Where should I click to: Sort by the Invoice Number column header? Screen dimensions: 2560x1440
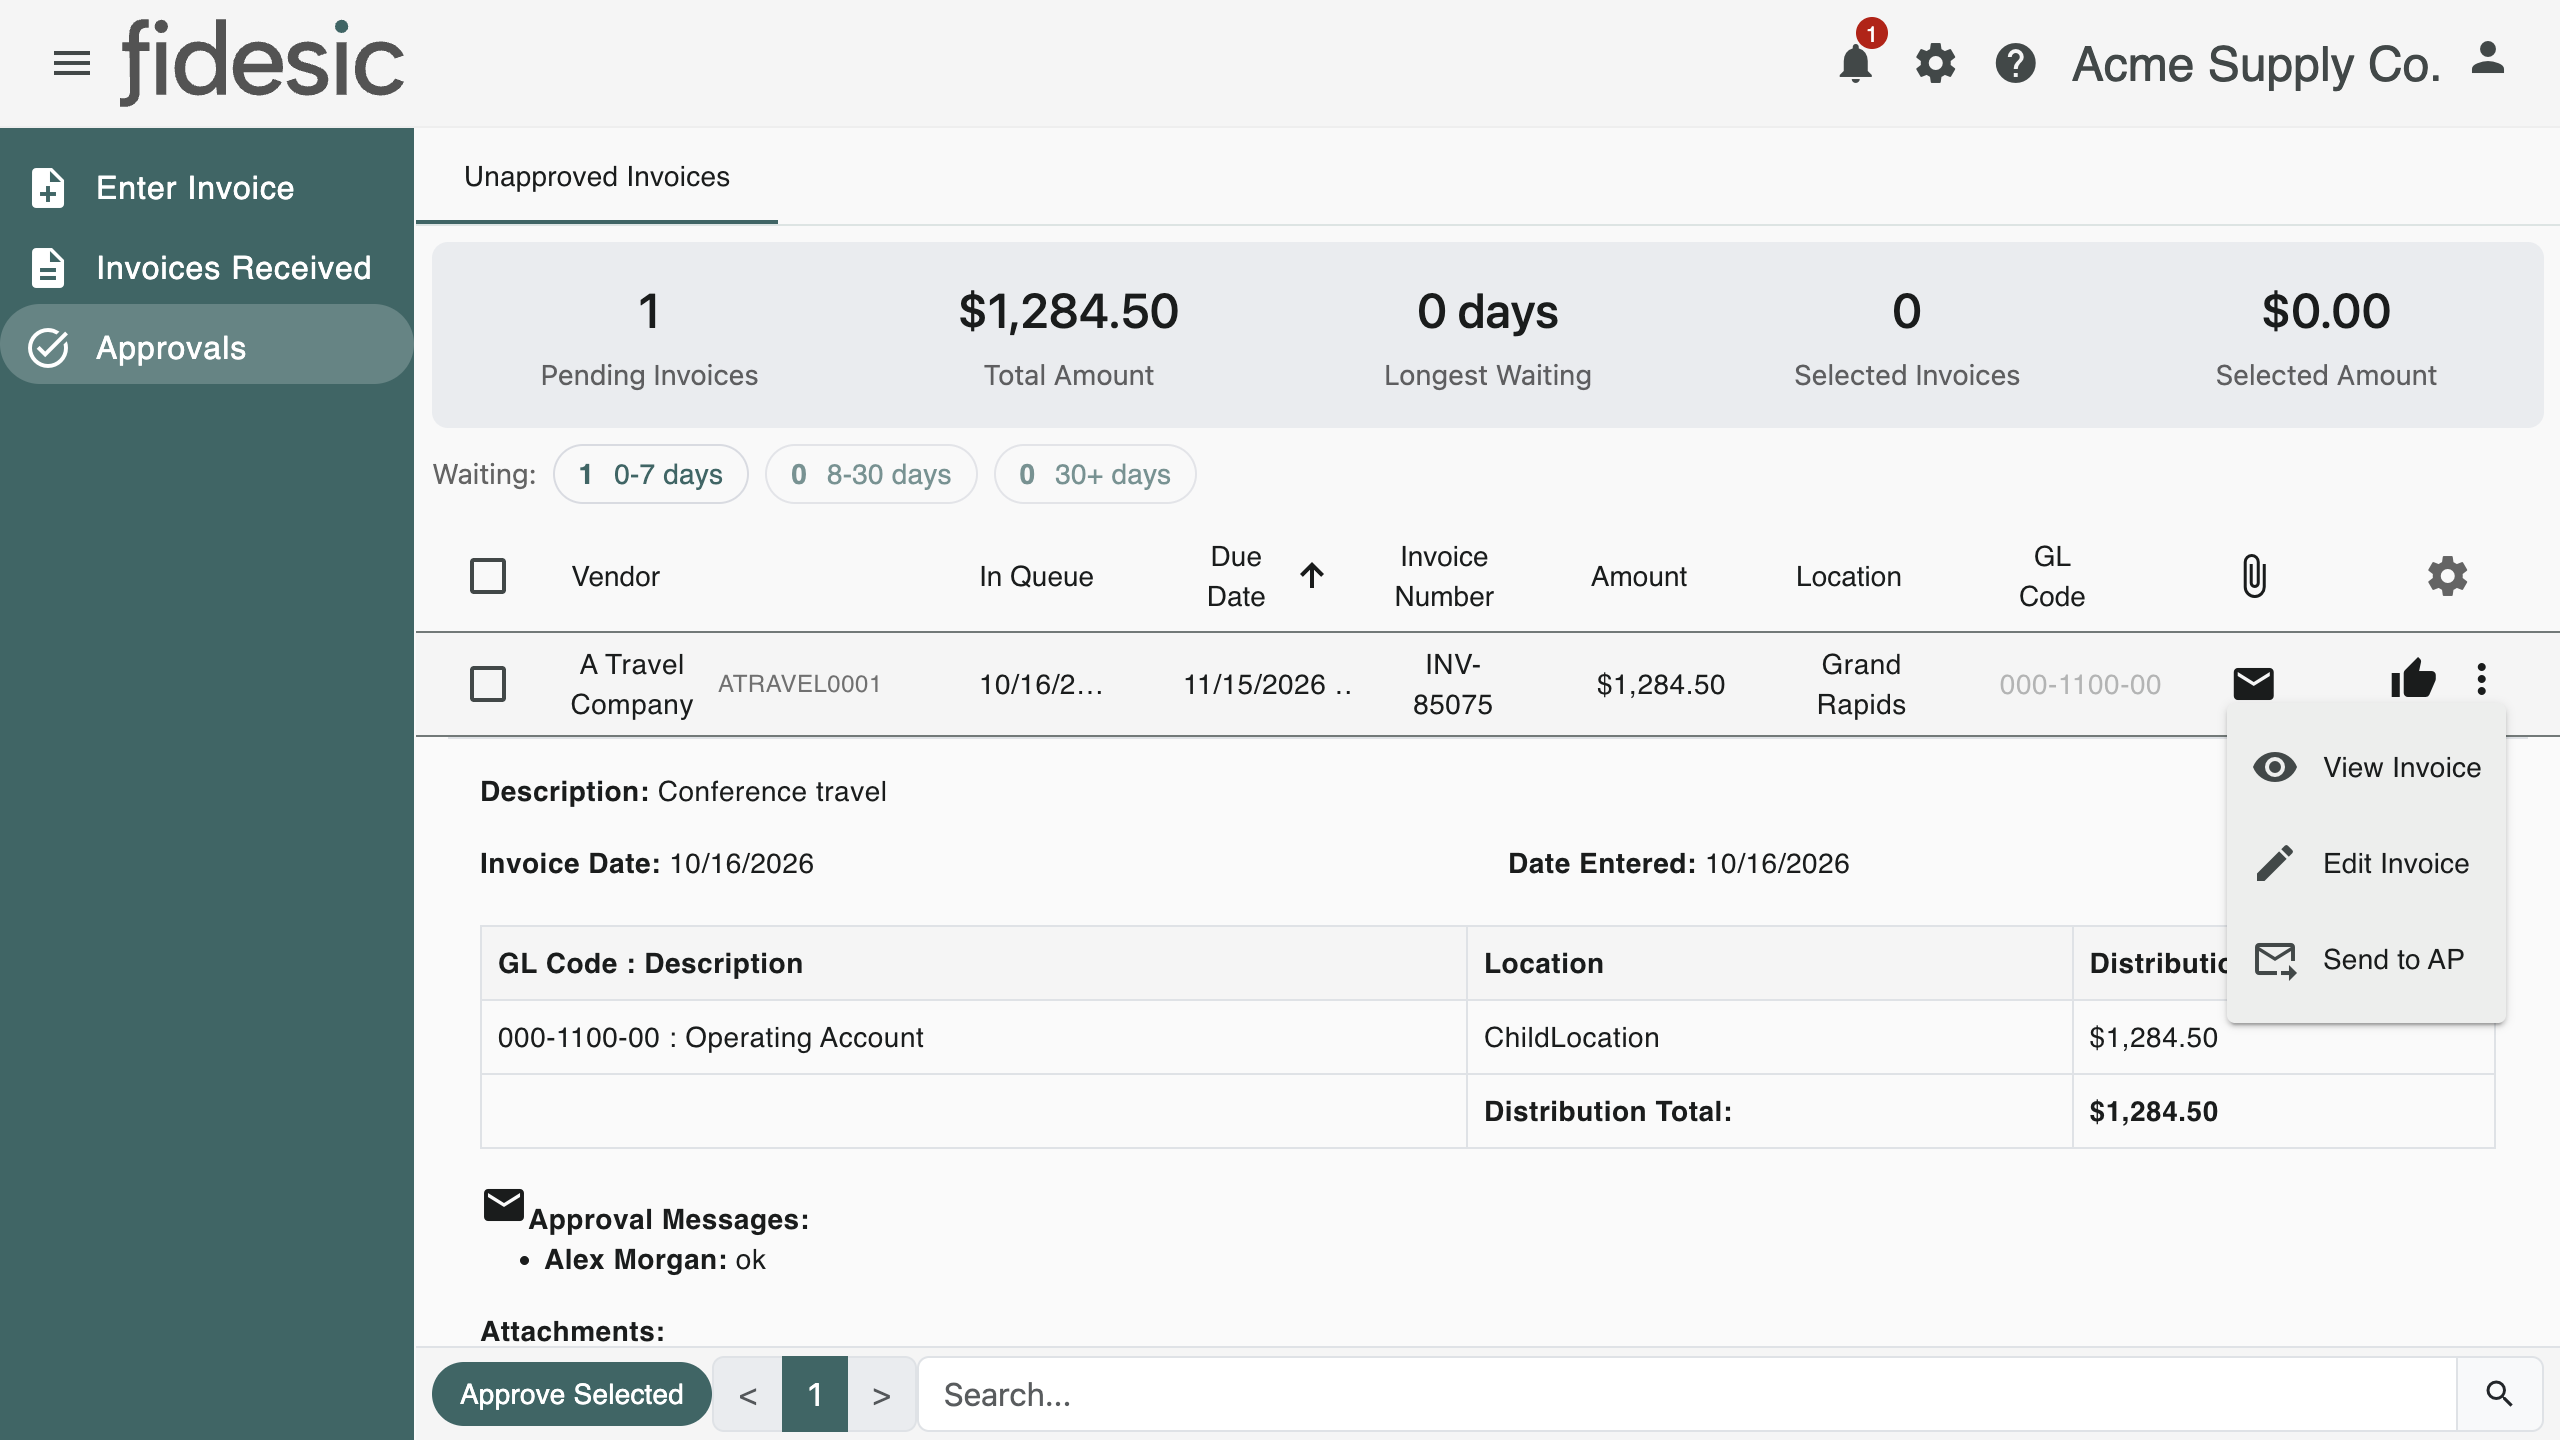[1444, 577]
